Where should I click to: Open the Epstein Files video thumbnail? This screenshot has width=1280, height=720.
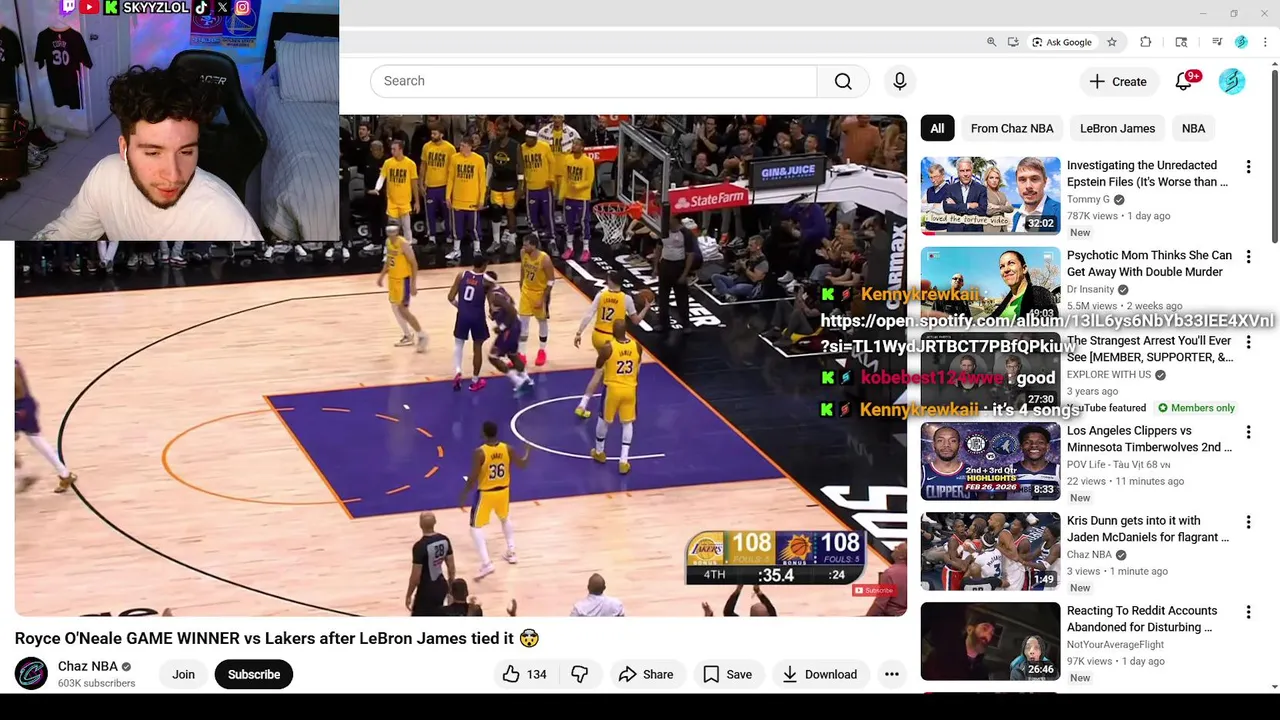(x=990, y=195)
